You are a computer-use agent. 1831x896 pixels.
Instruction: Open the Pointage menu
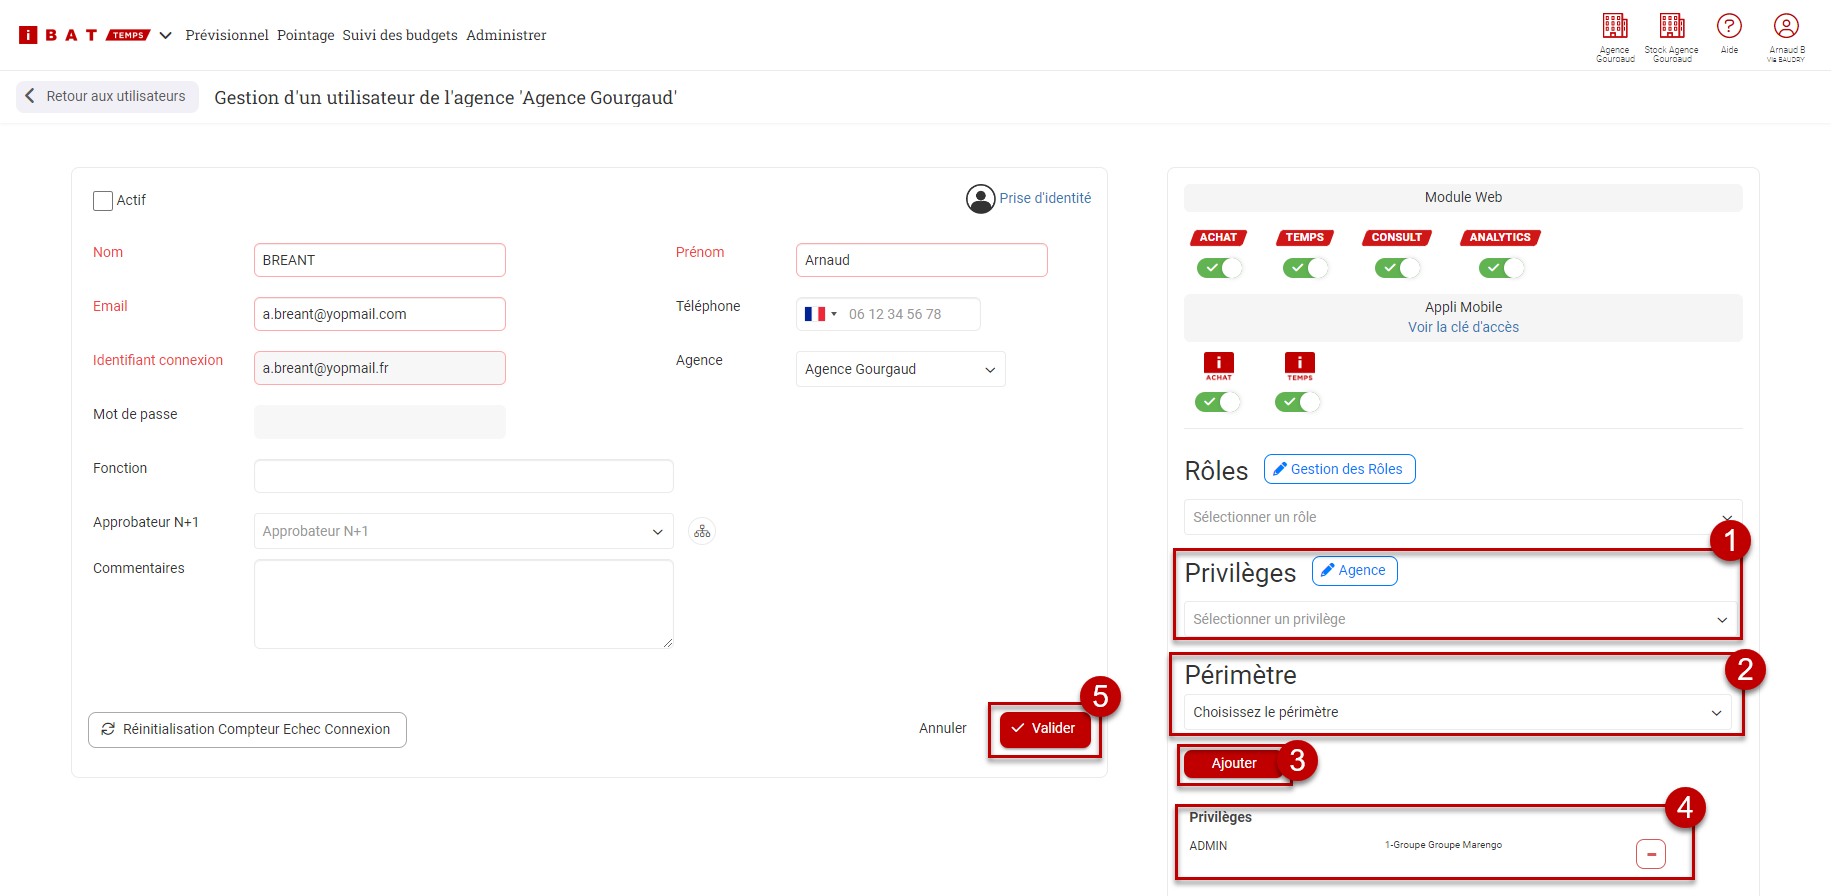305,35
